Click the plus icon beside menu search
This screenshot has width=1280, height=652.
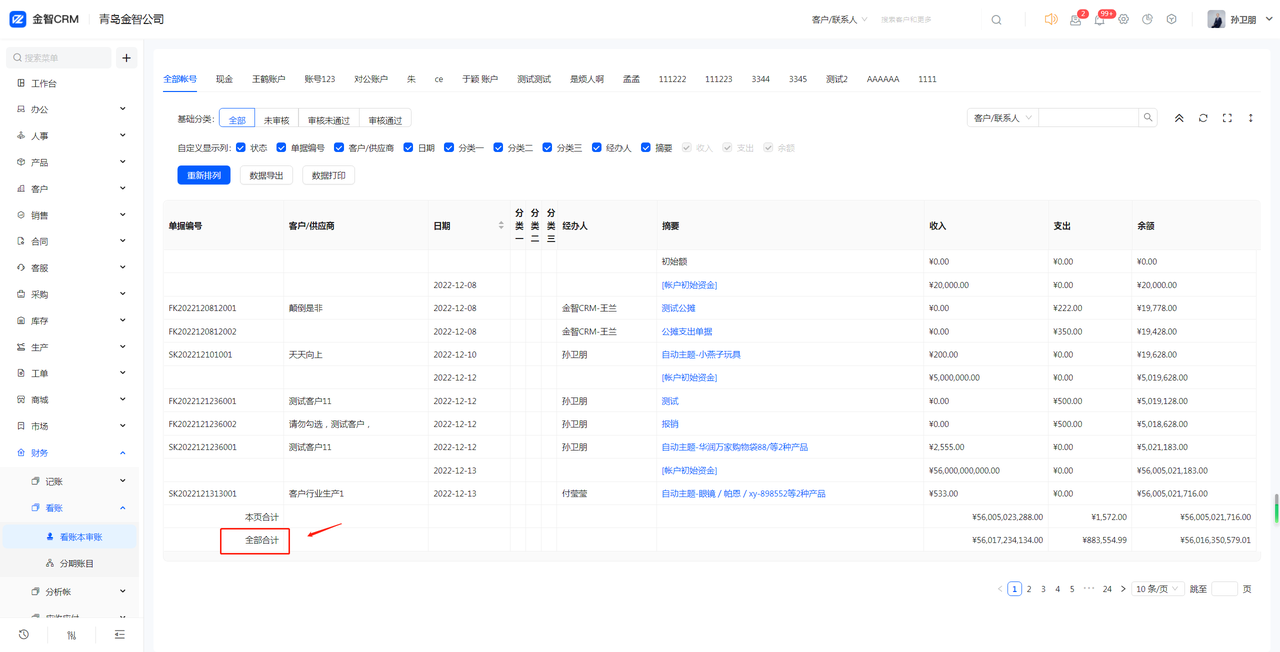(127, 58)
